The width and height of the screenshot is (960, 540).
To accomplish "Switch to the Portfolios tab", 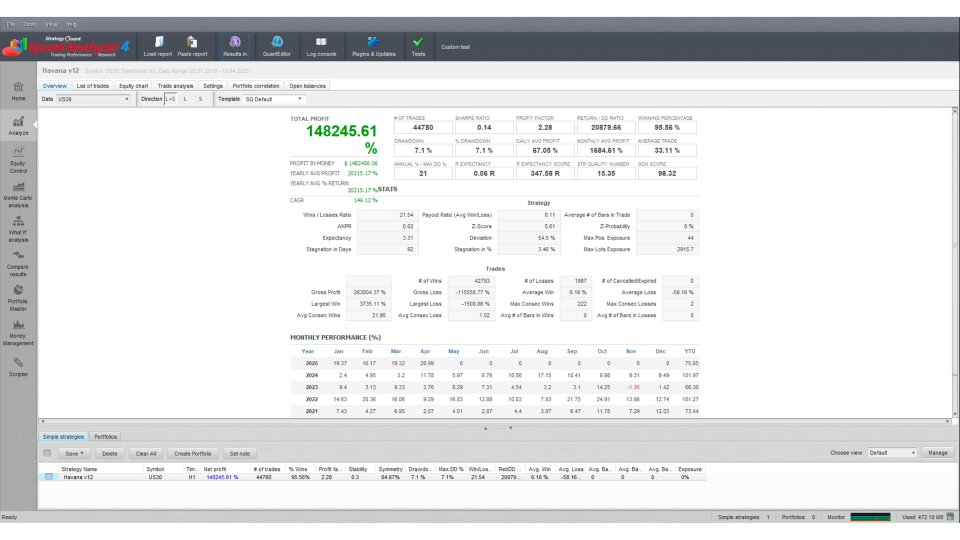I will tap(105, 437).
